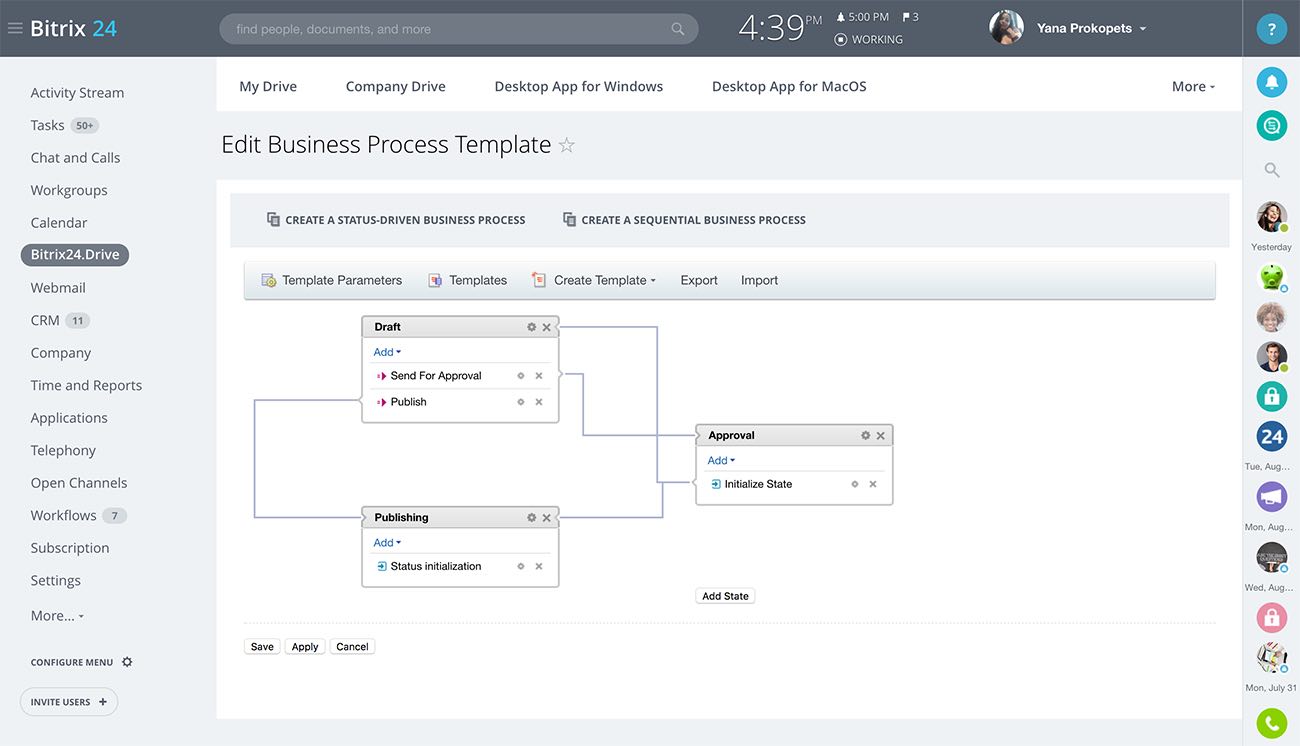Expand the Add dropdown in Draft state
Screen dimensions: 1300x746
387,352
